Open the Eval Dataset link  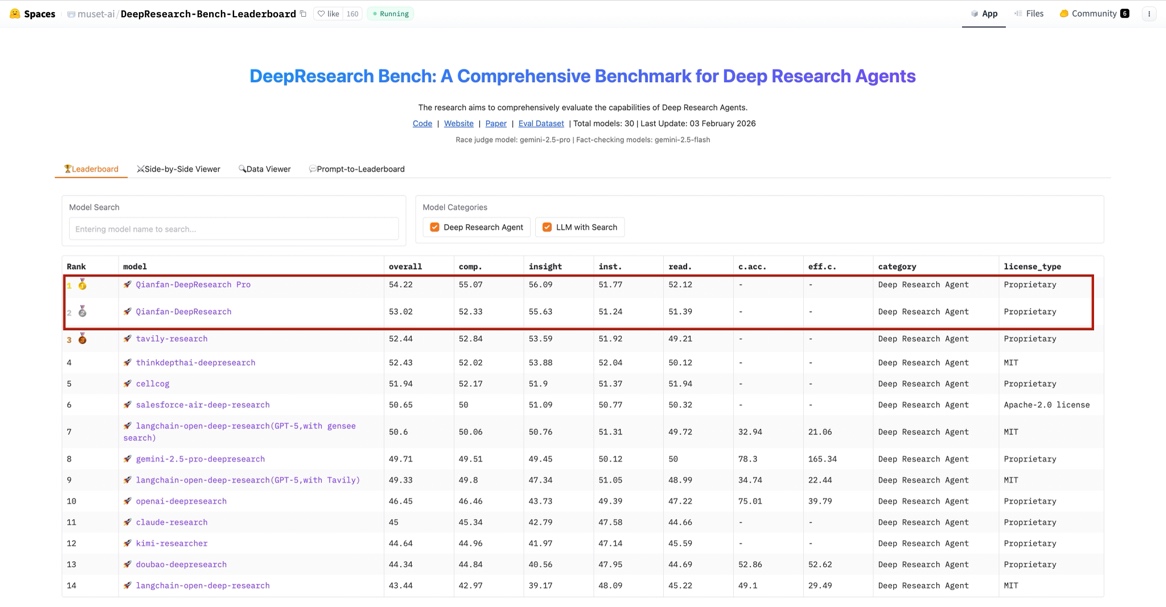(x=539, y=123)
